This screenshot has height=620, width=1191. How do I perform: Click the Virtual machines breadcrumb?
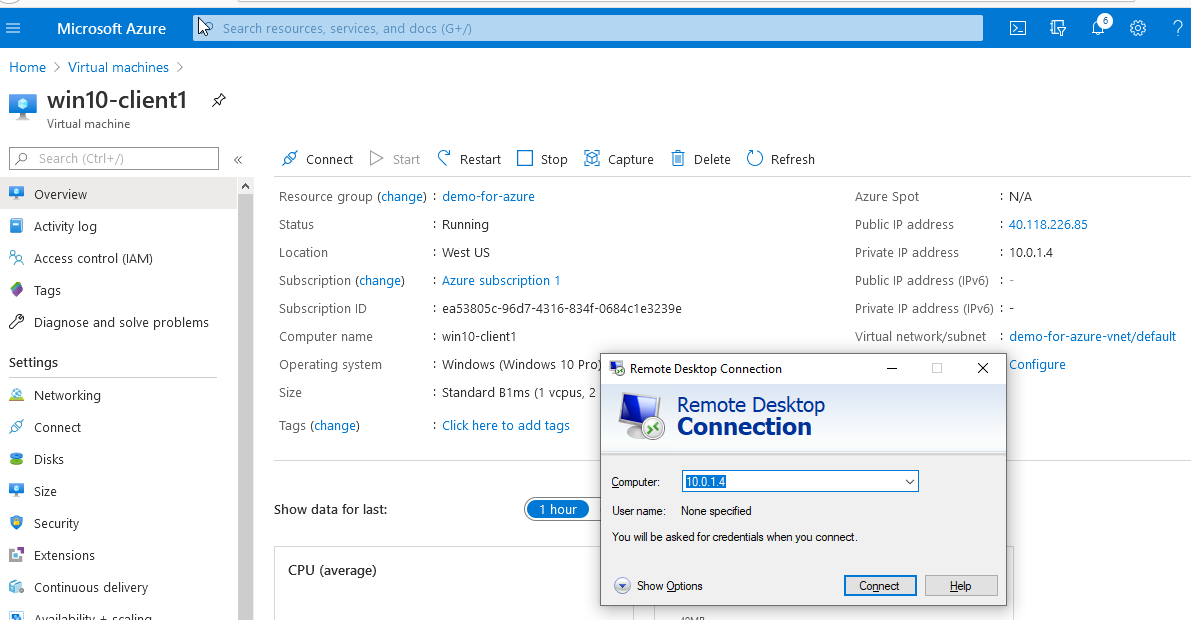pyautogui.click(x=118, y=67)
